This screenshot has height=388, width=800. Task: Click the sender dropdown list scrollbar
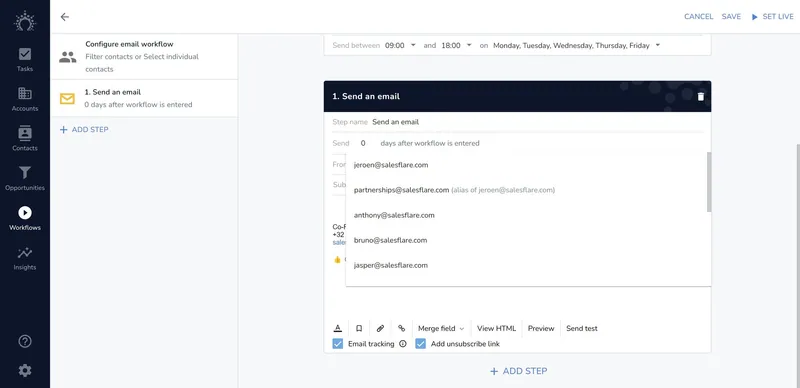point(709,182)
